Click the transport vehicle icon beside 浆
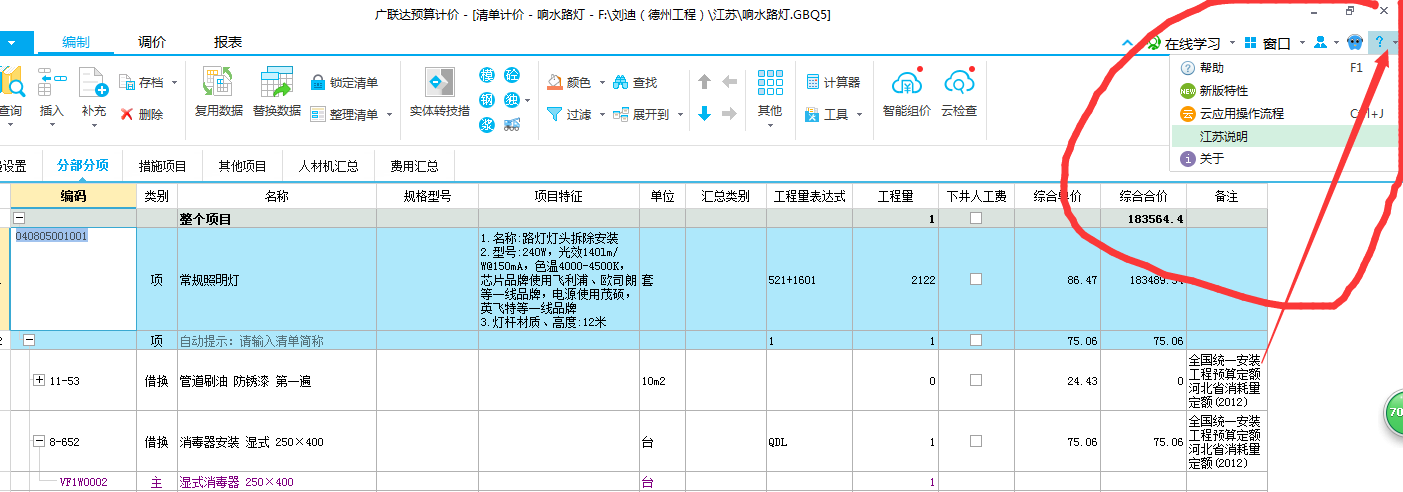Image resolution: width=1403 pixels, height=492 pixels. [511, 124]
